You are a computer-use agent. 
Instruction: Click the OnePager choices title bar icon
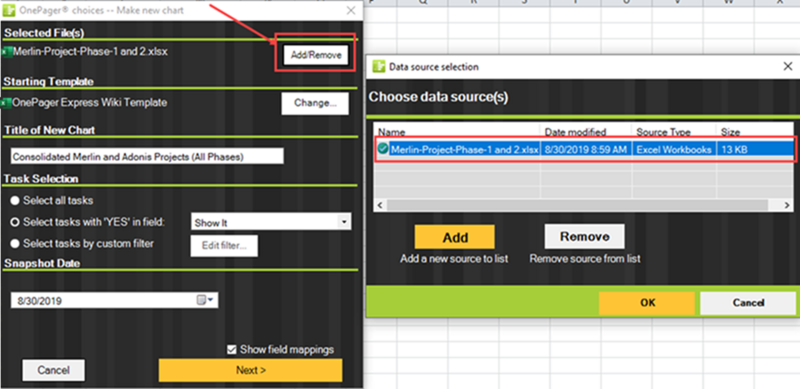9,10
